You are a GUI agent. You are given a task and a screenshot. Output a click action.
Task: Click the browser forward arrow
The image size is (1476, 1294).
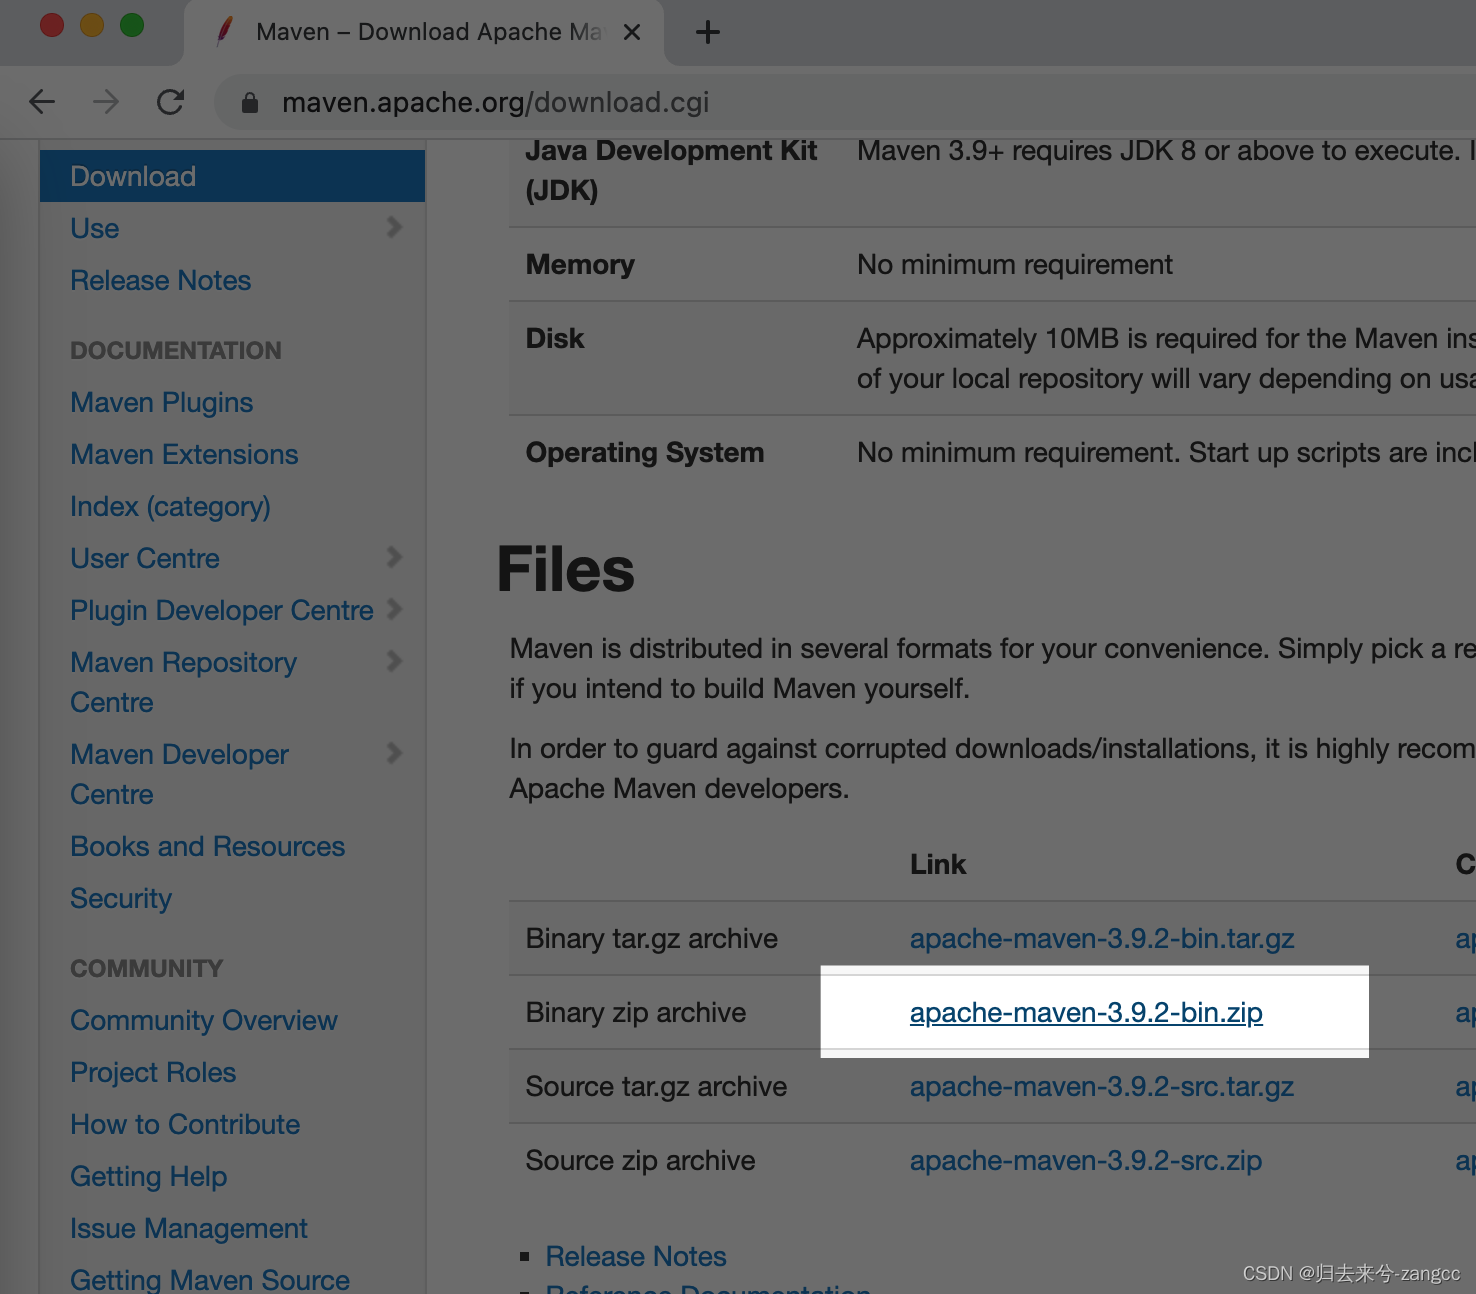(106, 101)
